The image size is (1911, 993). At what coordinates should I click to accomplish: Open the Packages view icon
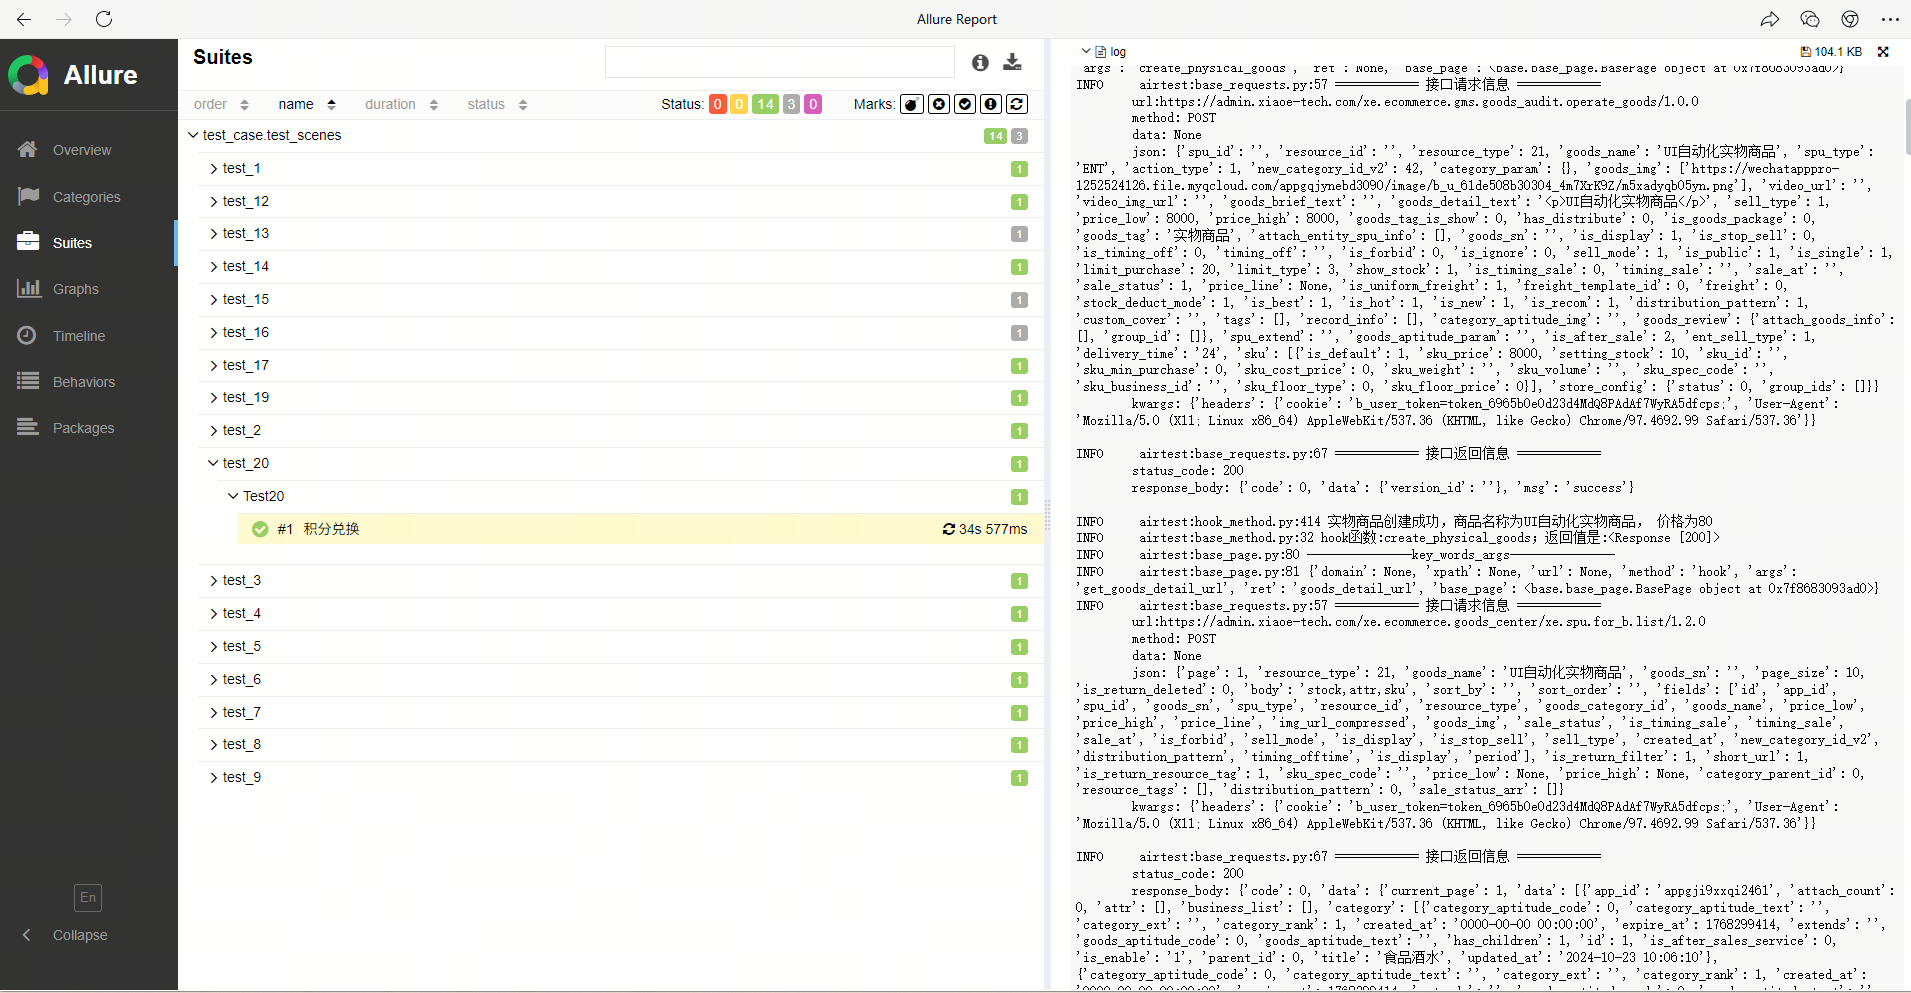click(x=28, y=427)
